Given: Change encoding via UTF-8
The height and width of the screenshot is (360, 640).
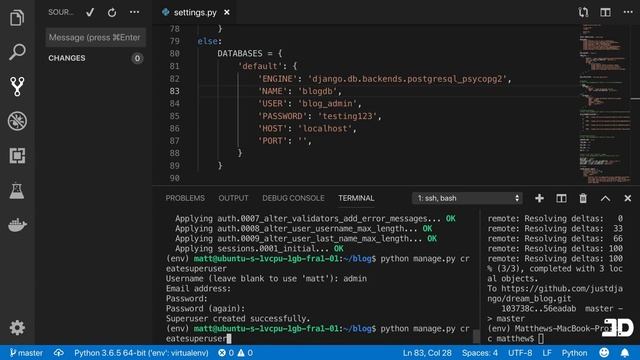Looking at the screenshot, I should pyautogui.click(x=520, y=353).
